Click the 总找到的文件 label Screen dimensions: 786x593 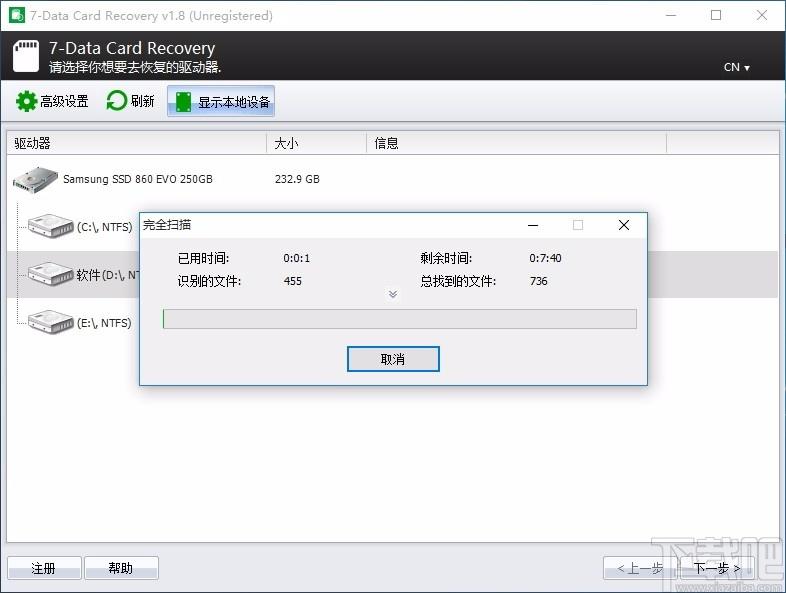point(458,281)
